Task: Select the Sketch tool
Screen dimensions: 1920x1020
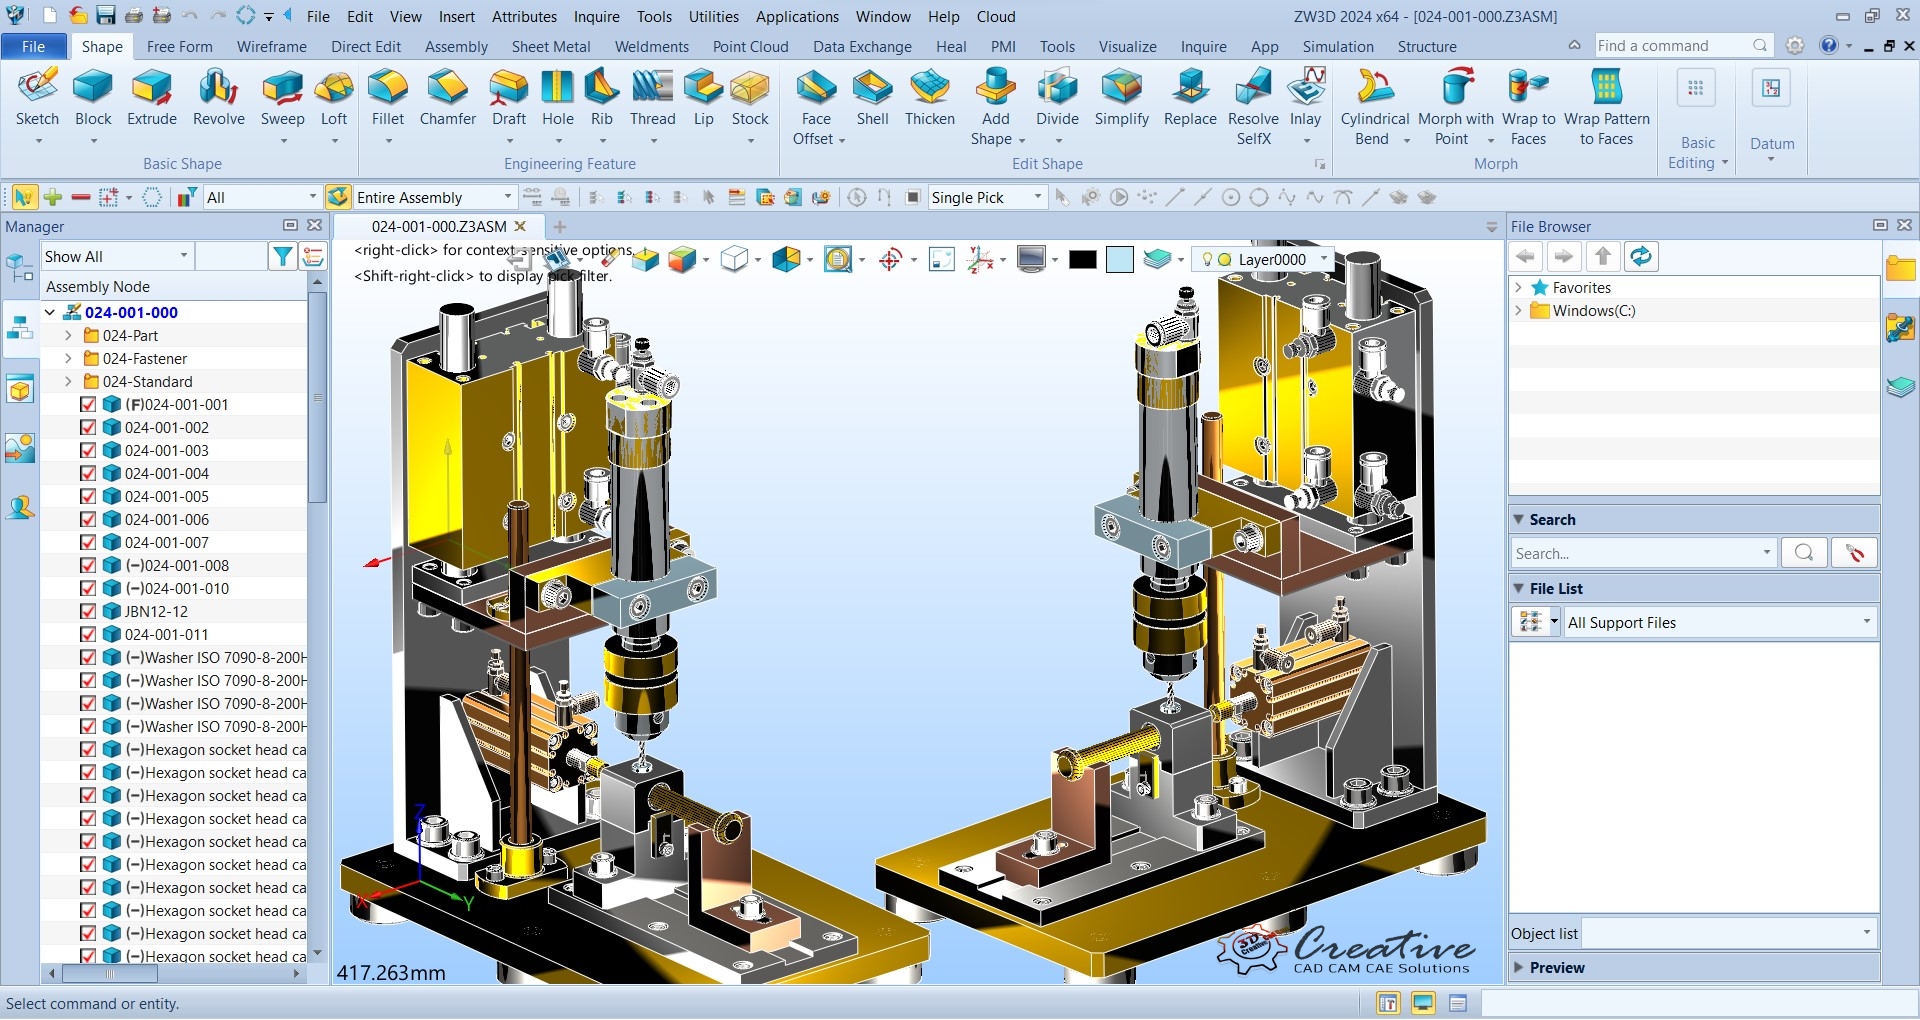Action: [x=38, y=98]
